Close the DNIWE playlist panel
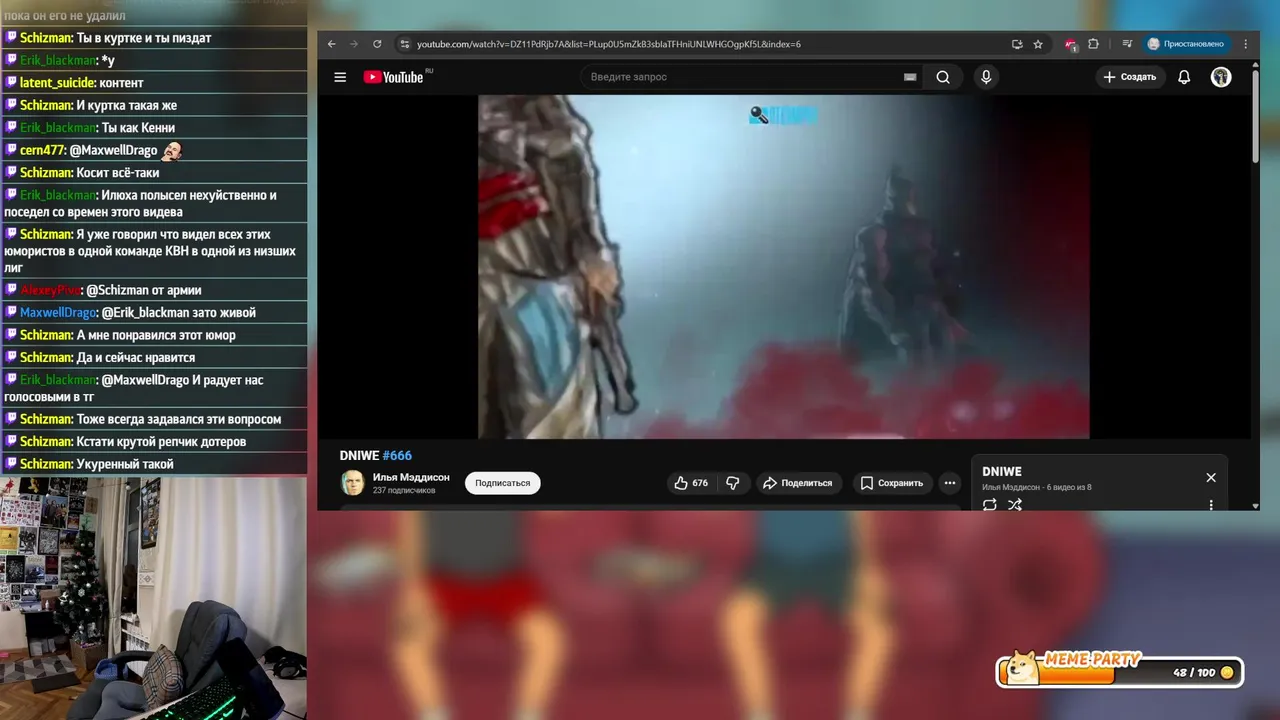The image size is (1280, 720). pyautogui.click(x=1211, y=477)
